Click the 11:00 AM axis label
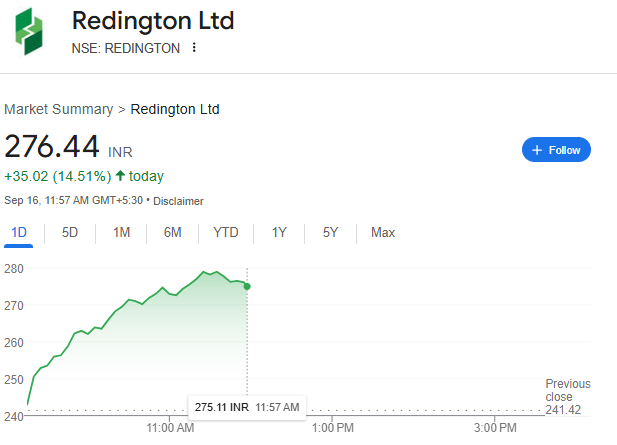 point(170,429)
